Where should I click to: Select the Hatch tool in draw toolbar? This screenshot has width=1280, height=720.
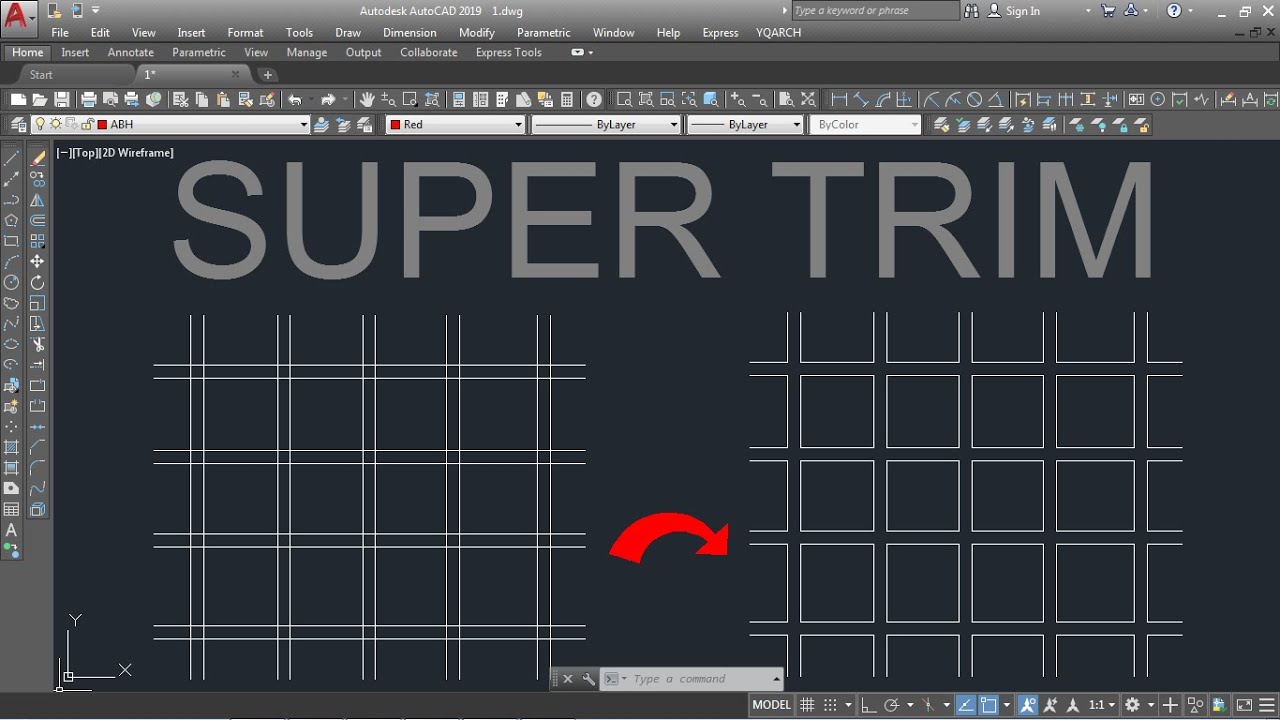pos(12,447)
